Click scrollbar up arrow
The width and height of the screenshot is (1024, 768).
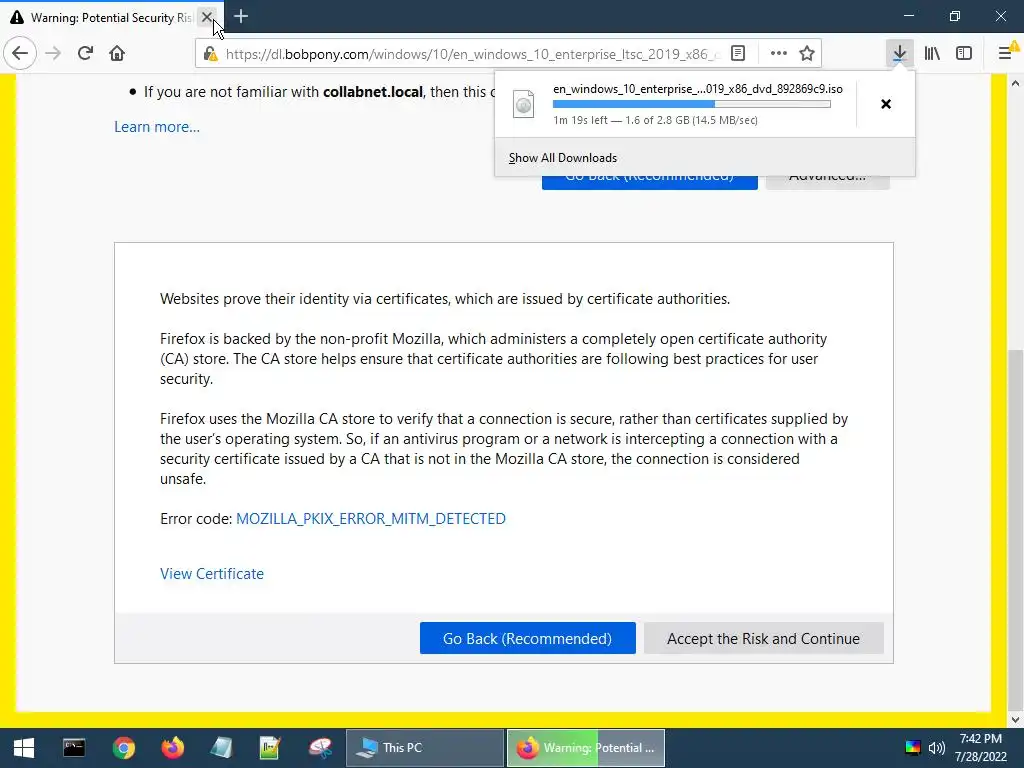click(1016, 83)
